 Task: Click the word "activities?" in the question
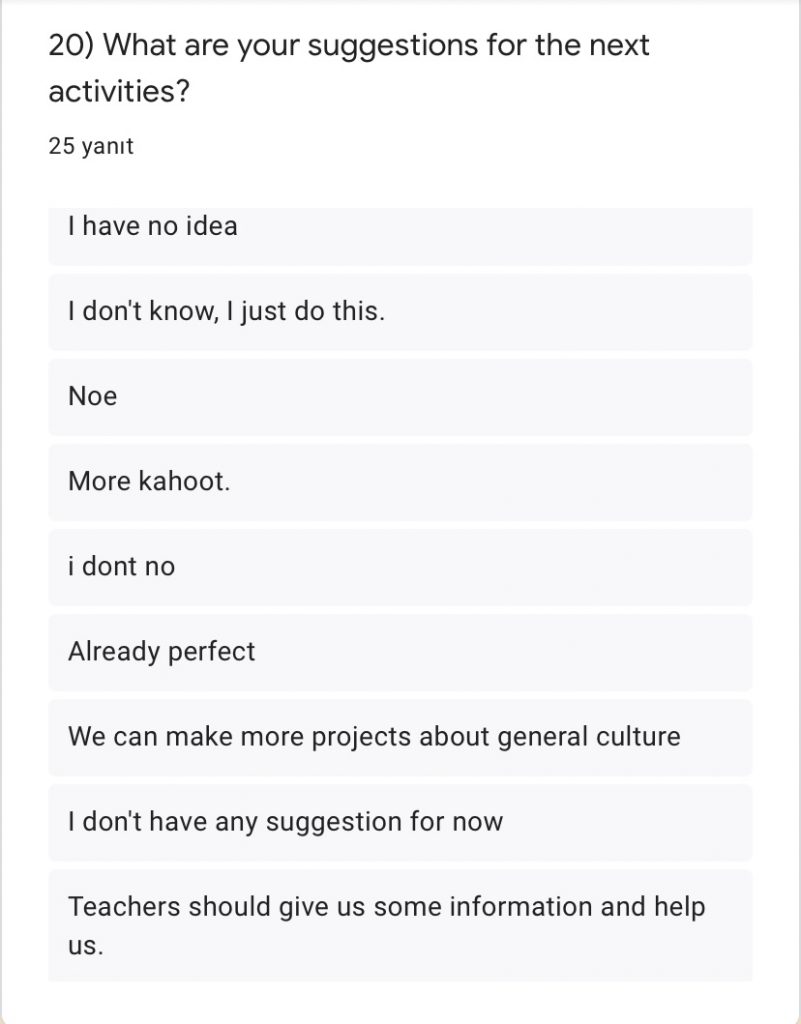[119, 92]
